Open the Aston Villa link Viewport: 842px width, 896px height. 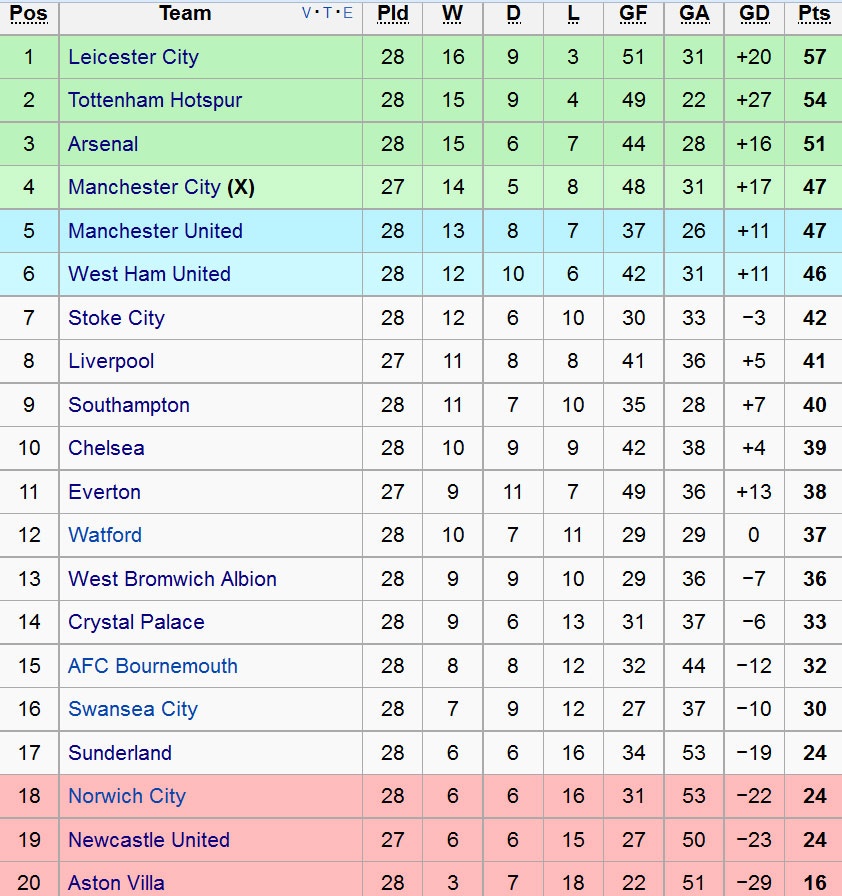point(116,883)
